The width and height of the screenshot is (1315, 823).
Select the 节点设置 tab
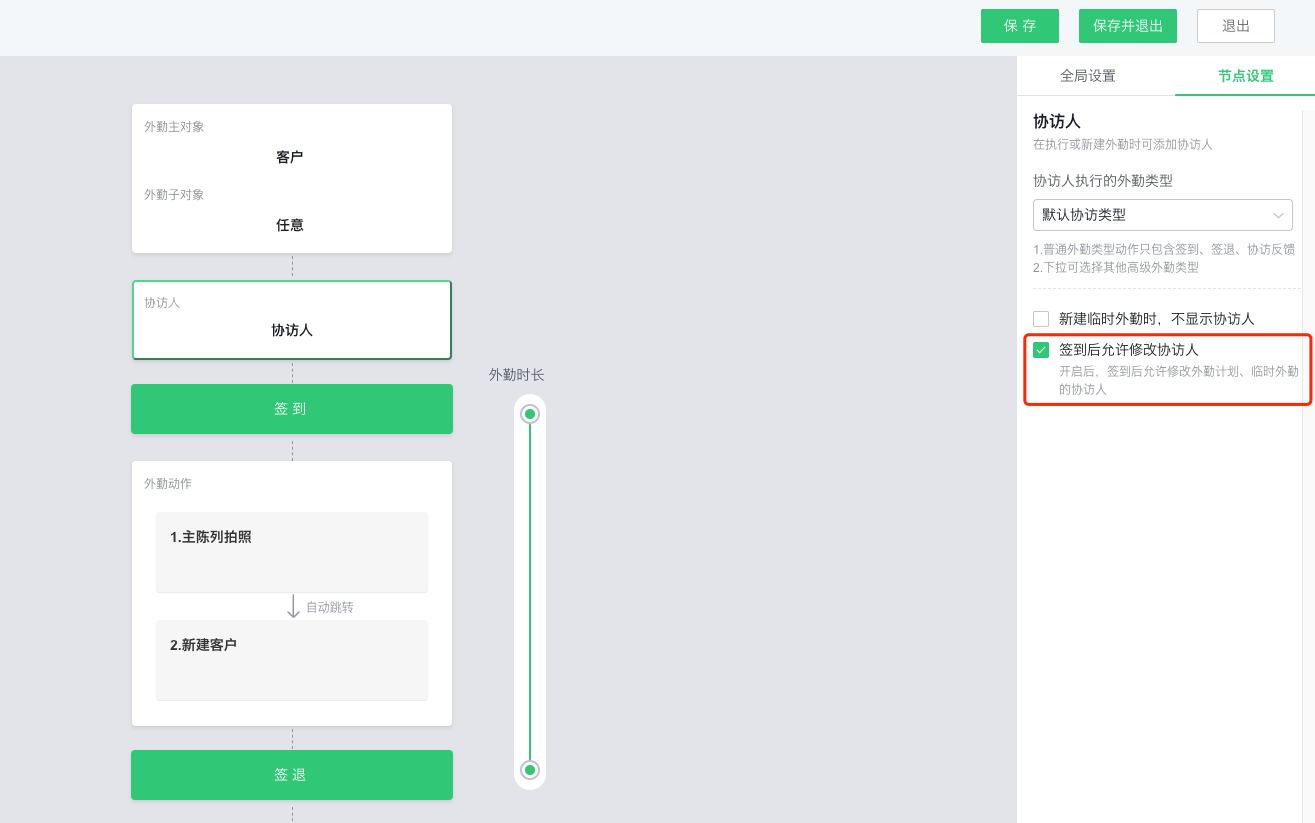[1245, 76]
